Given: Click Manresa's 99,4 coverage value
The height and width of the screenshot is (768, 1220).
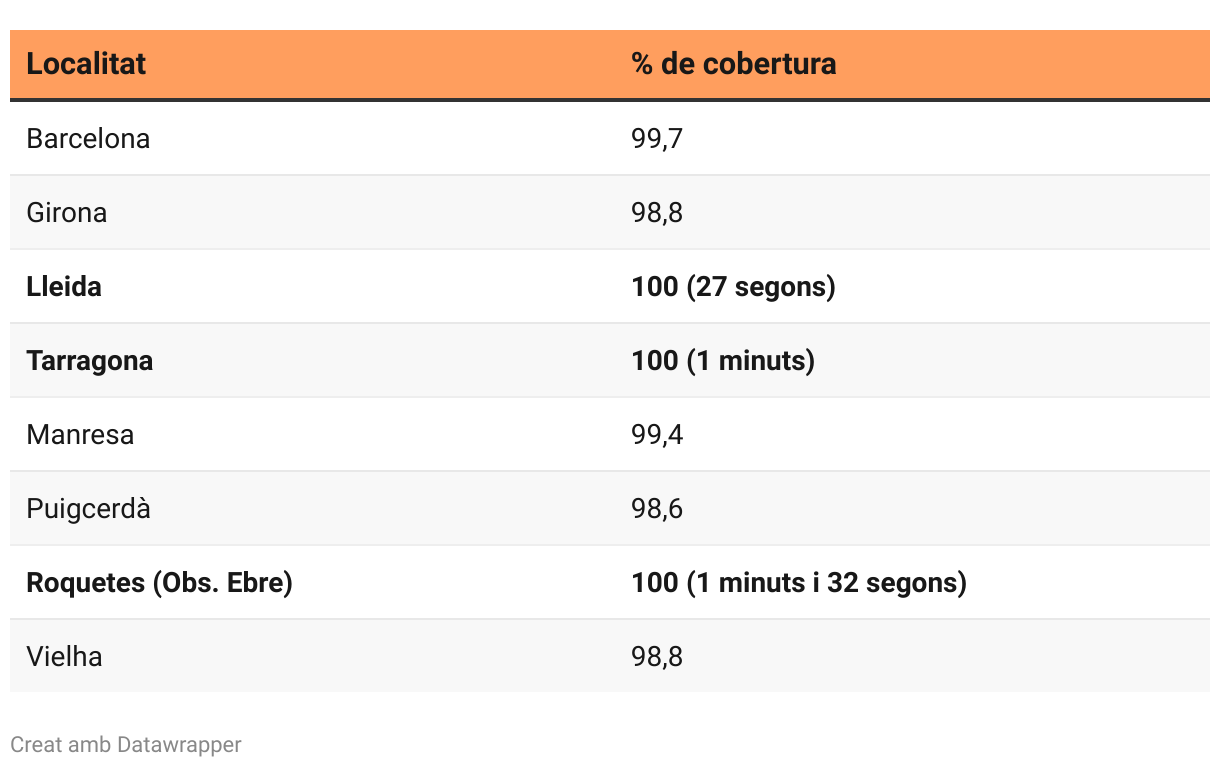Looking at the screenshot, I should coord(657,434).
